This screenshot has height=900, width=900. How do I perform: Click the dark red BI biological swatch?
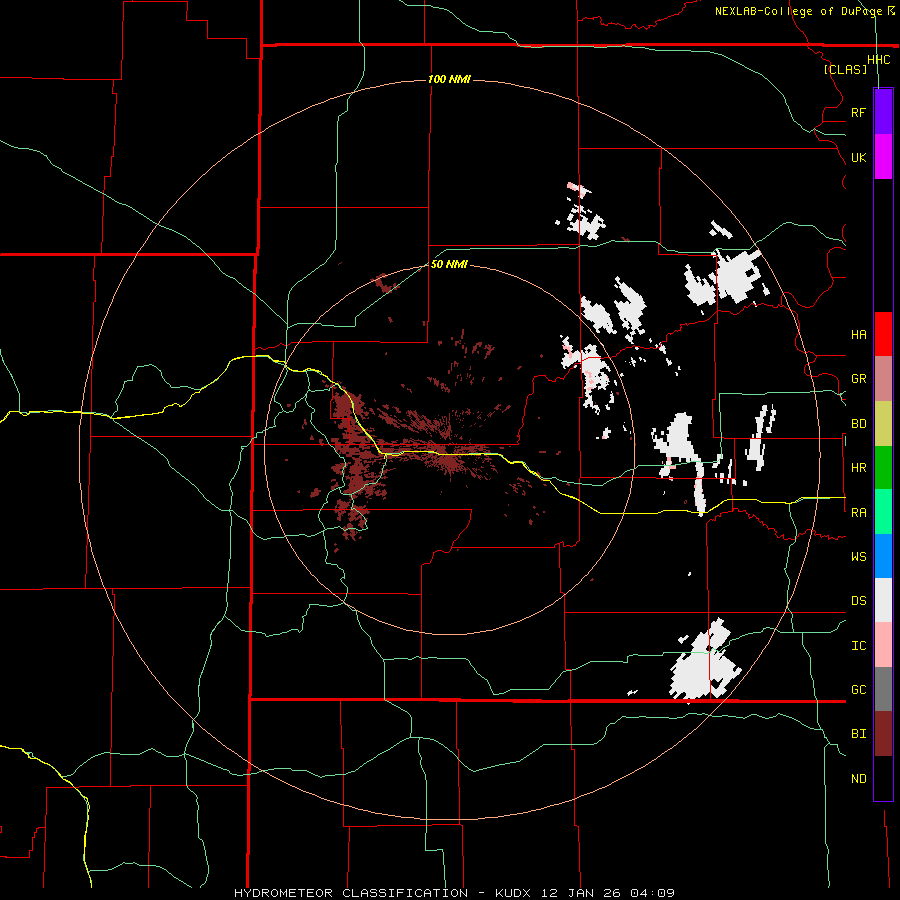click(883, 734)
